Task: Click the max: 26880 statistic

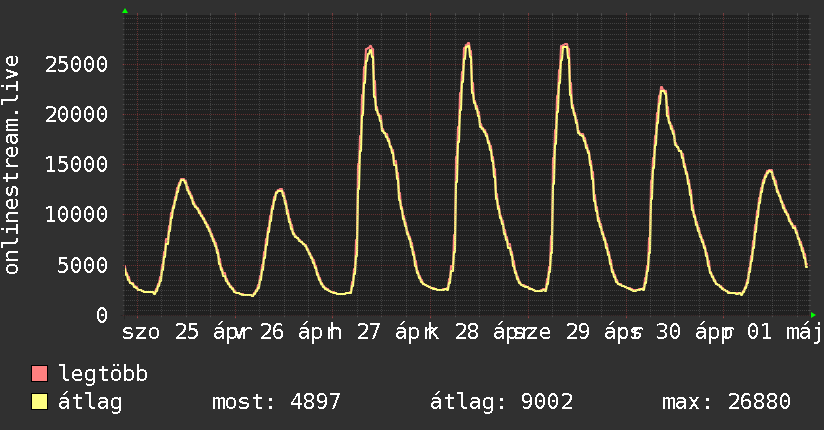Action: 726,402
